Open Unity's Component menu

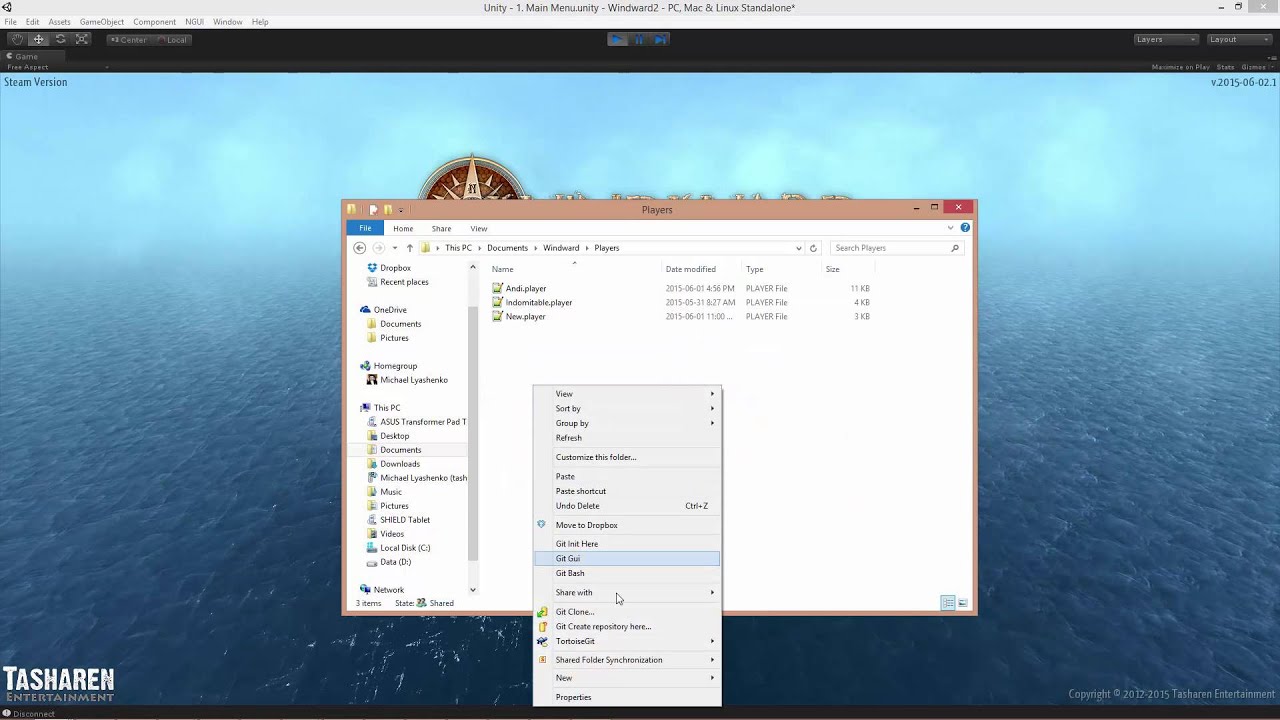coord(154,22)
